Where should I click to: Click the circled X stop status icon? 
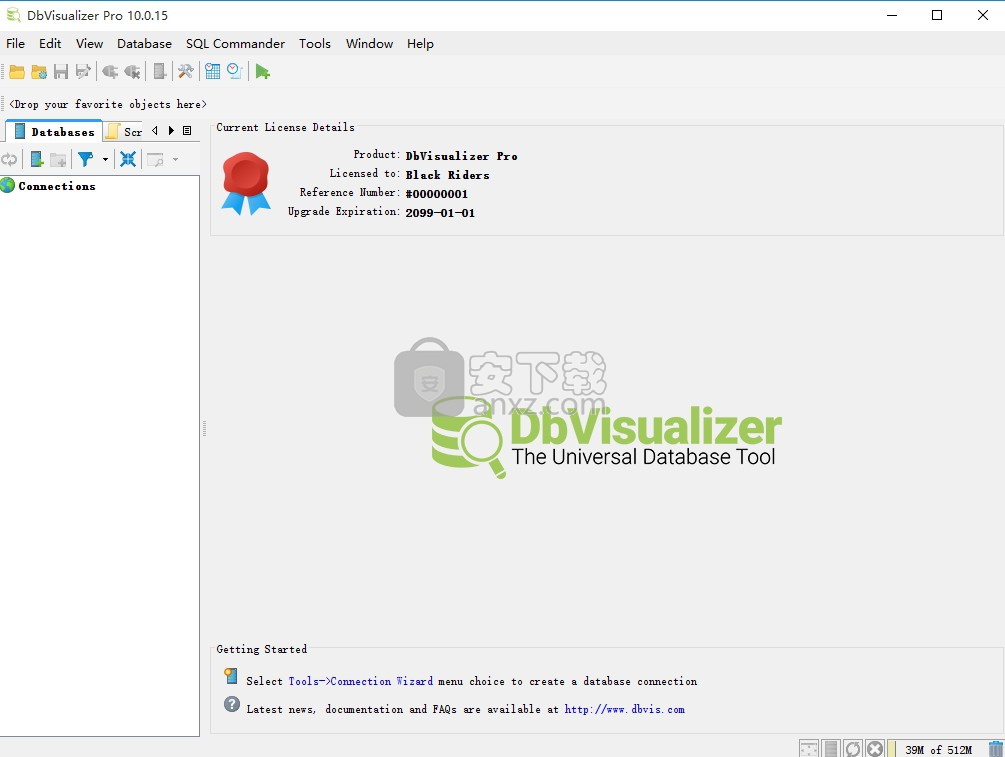point(875,749)
